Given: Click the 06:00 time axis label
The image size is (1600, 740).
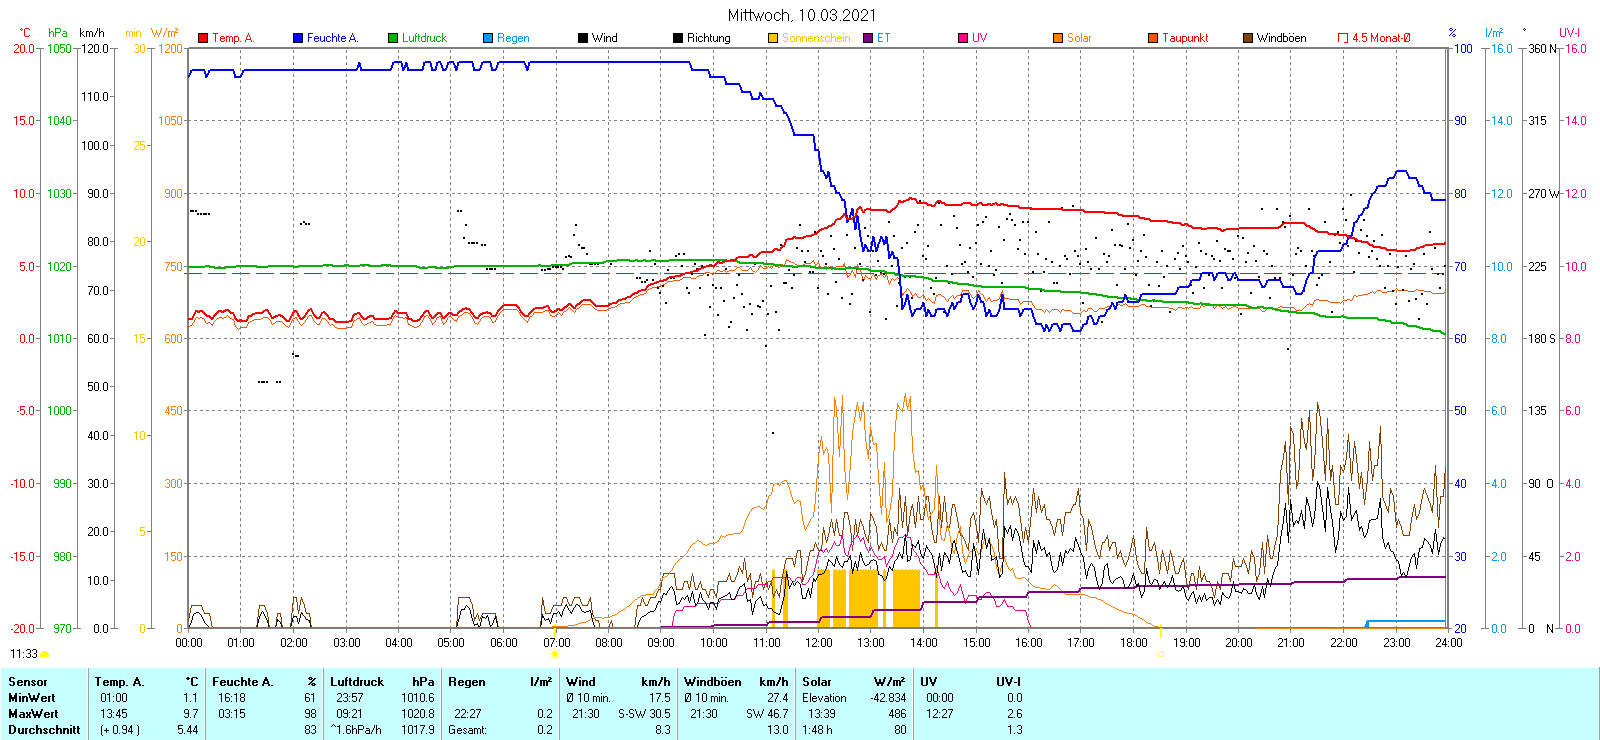Looking at the screenshot, I should tap(503, 643).
